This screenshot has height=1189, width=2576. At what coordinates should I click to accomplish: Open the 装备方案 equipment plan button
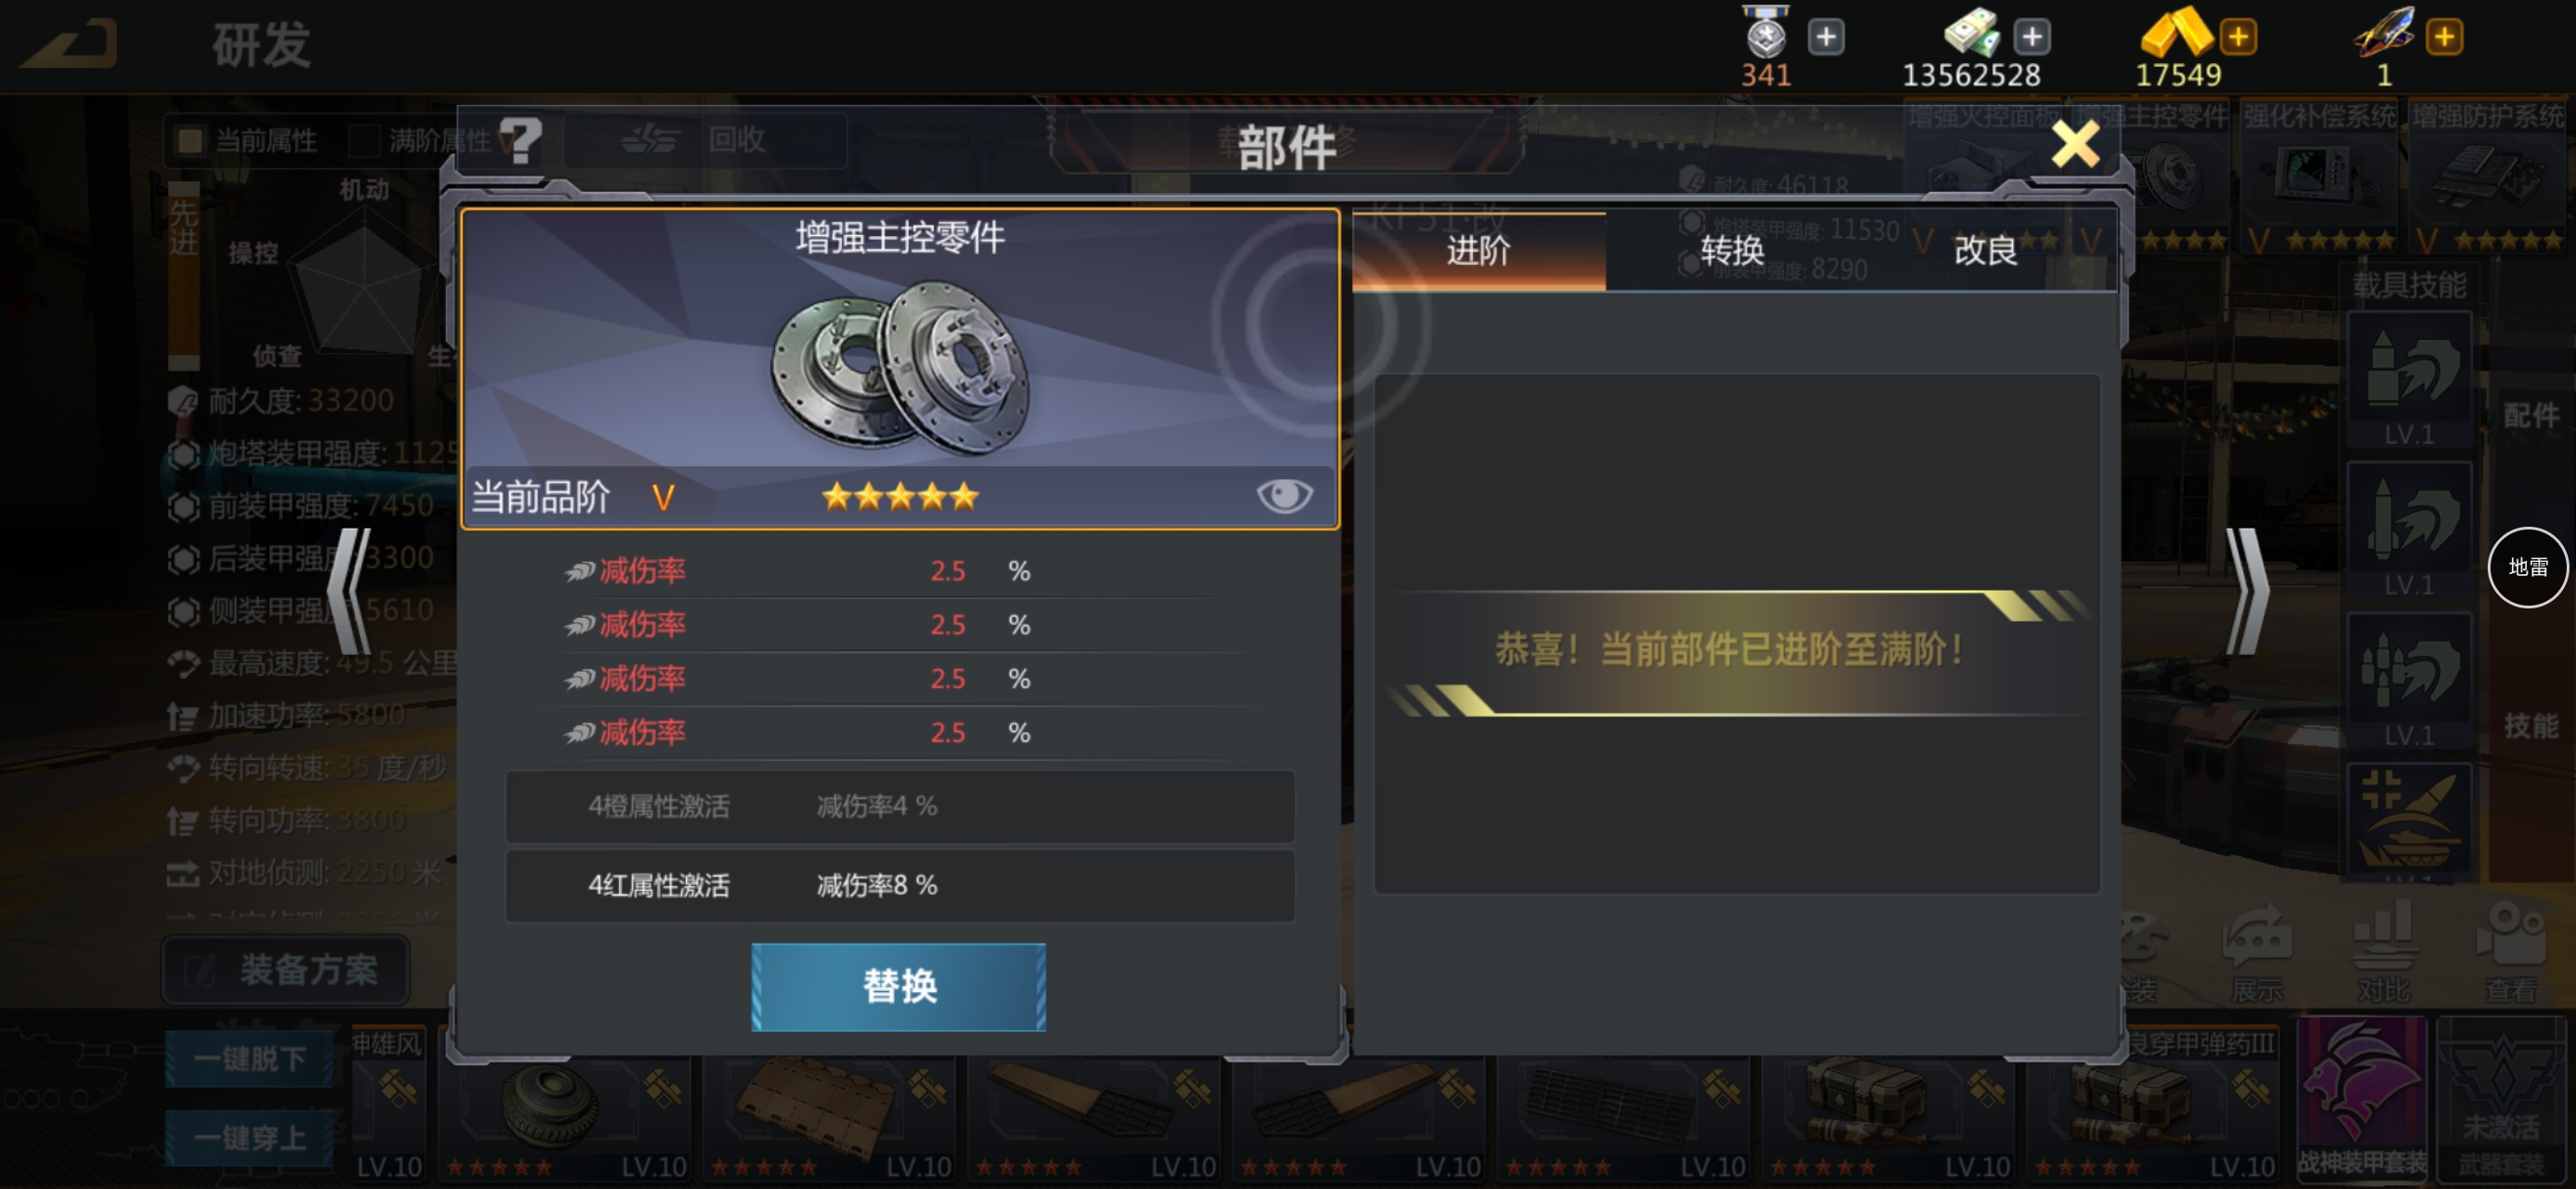coord(286,969)
